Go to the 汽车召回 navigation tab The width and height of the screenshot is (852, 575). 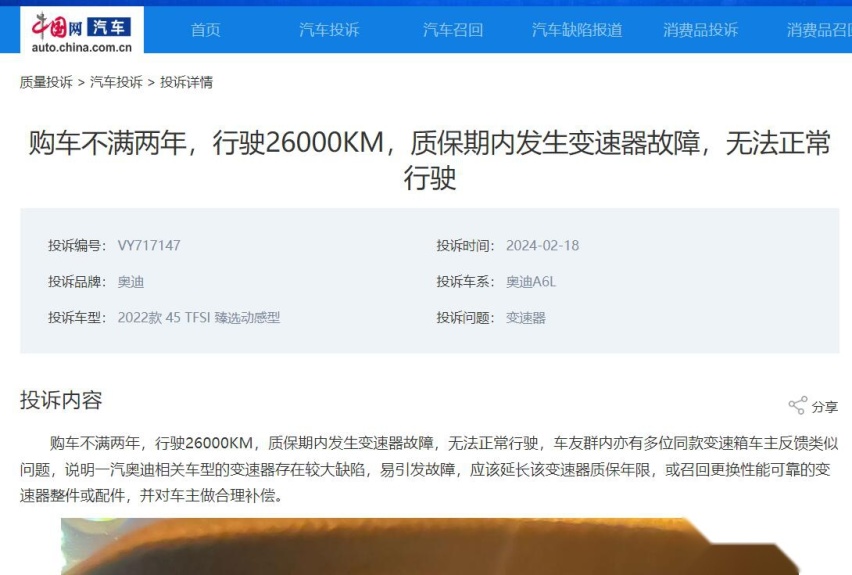click(453, 29)
